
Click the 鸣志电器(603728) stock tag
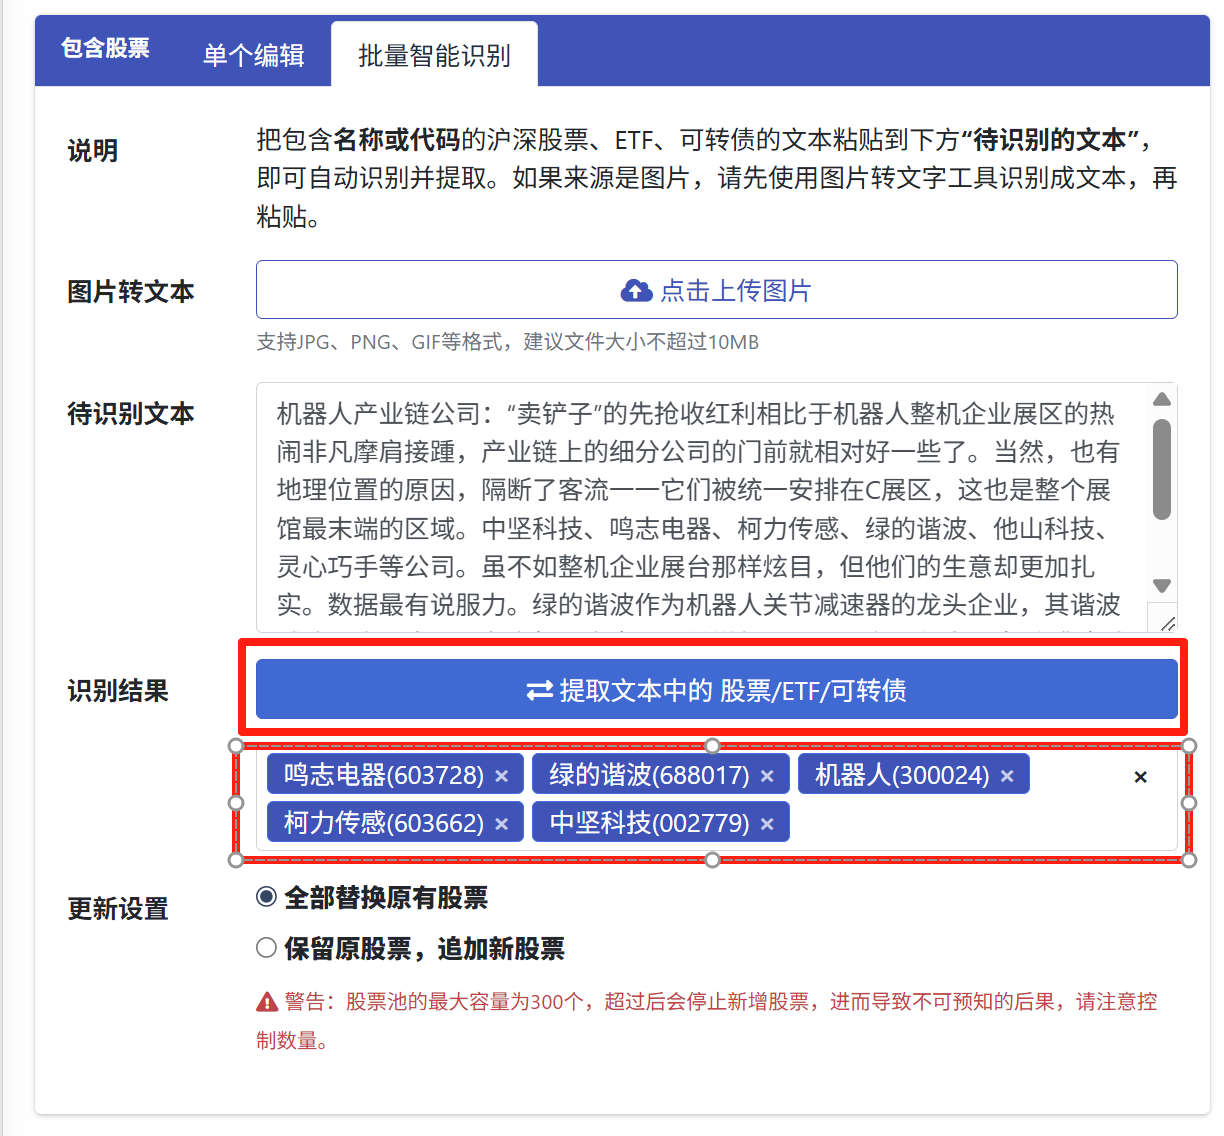[383, 775]
